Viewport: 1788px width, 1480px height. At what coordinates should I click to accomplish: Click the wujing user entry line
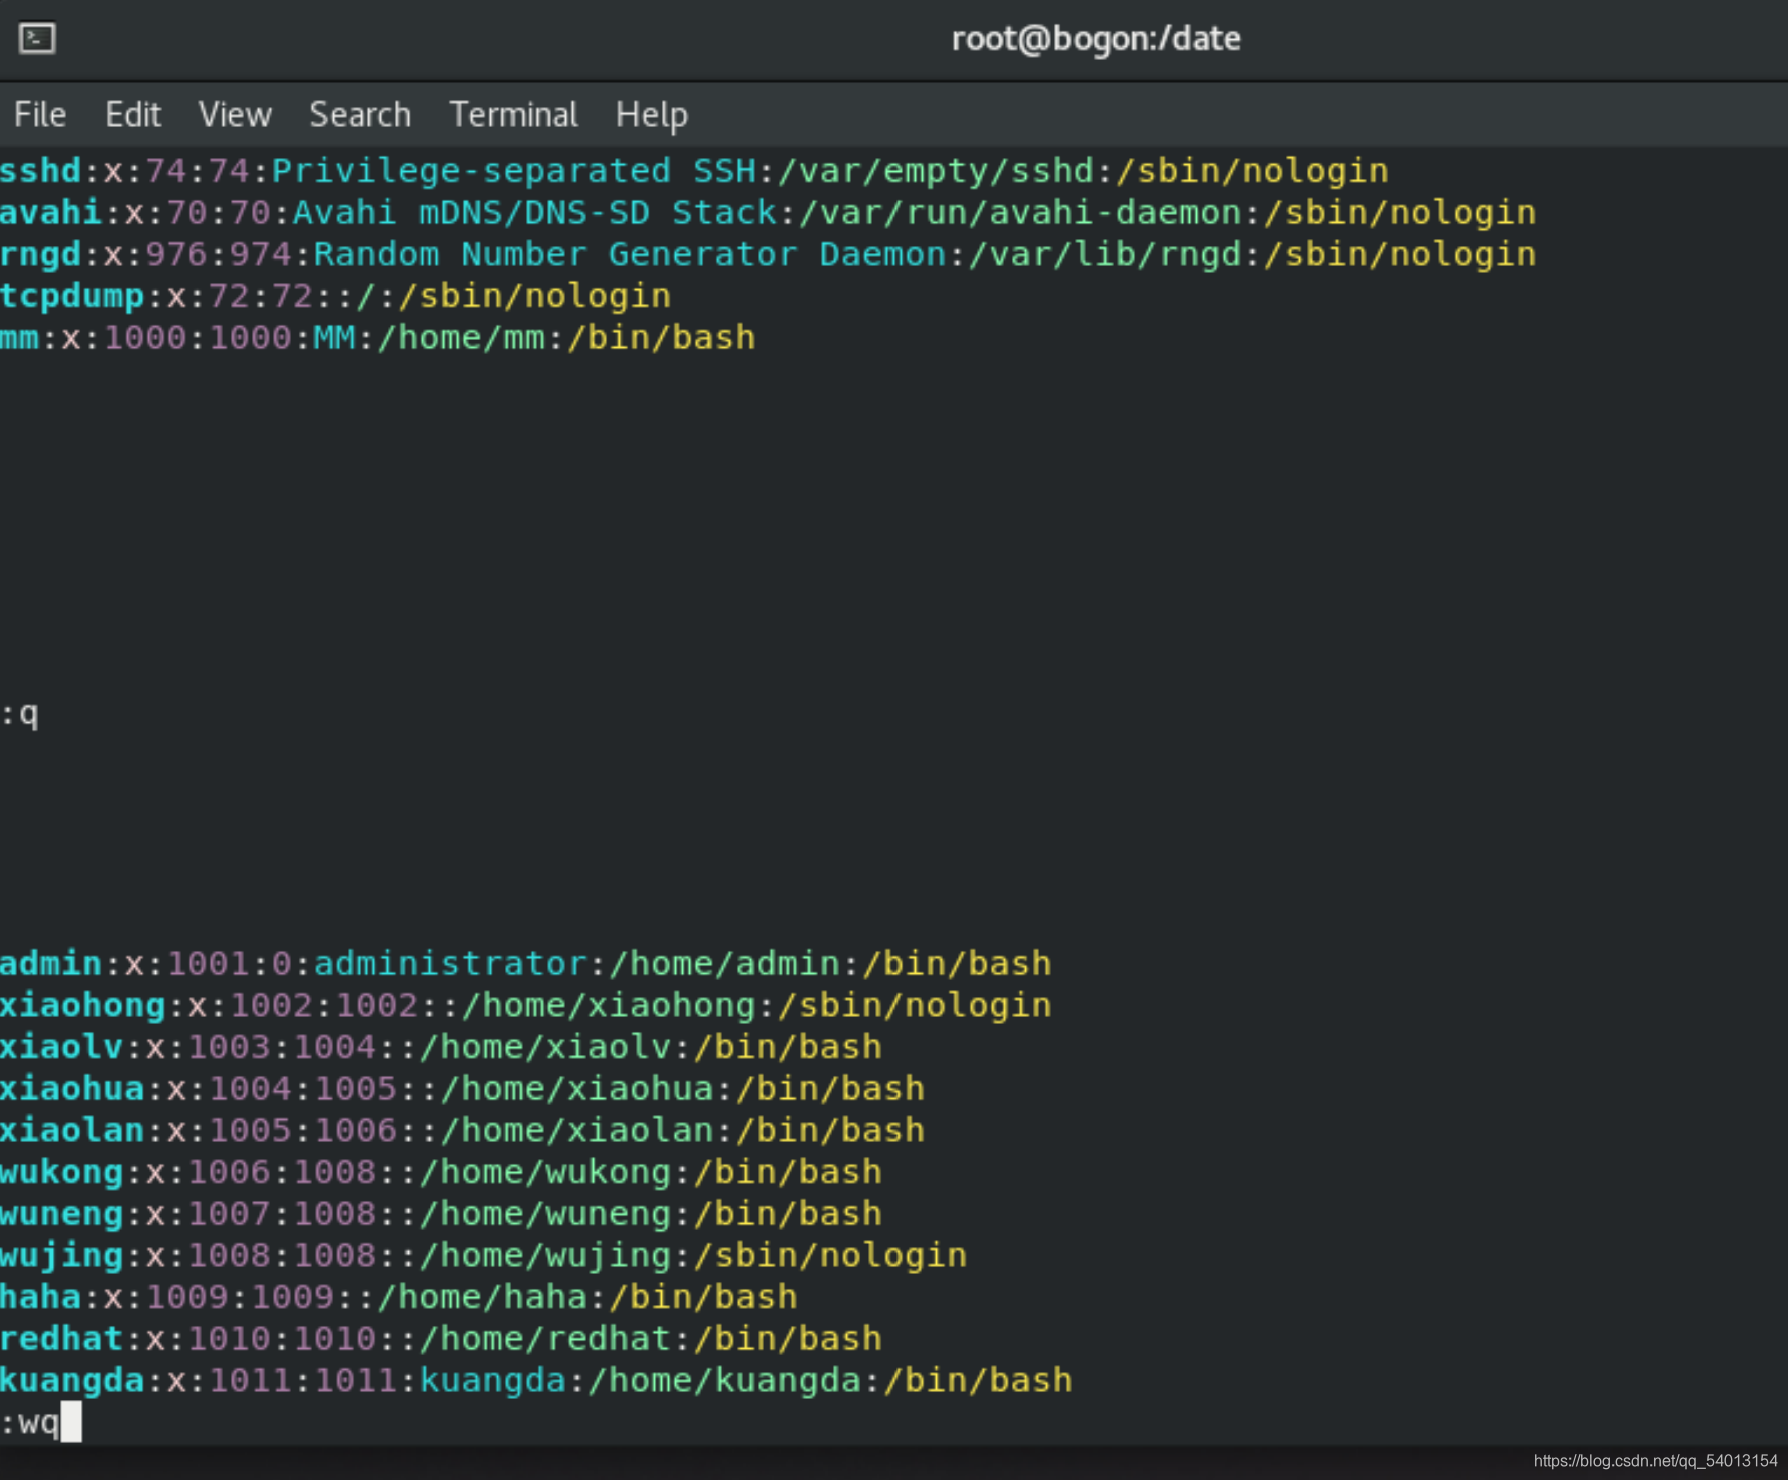(x=484, y=1256)
